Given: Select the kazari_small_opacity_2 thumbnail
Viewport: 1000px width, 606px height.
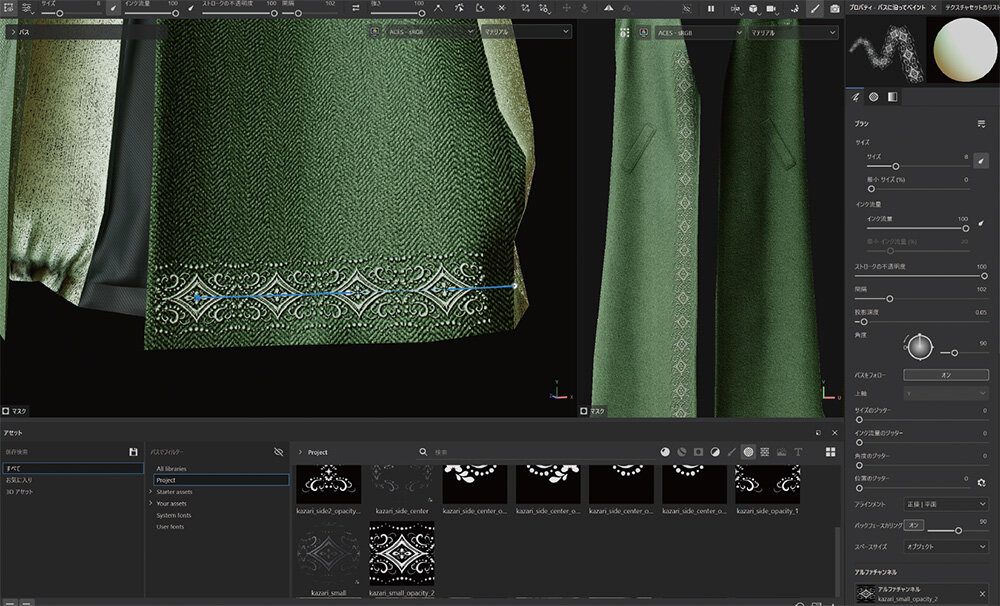Looking at the screenshot, I should tap(401, 557).
